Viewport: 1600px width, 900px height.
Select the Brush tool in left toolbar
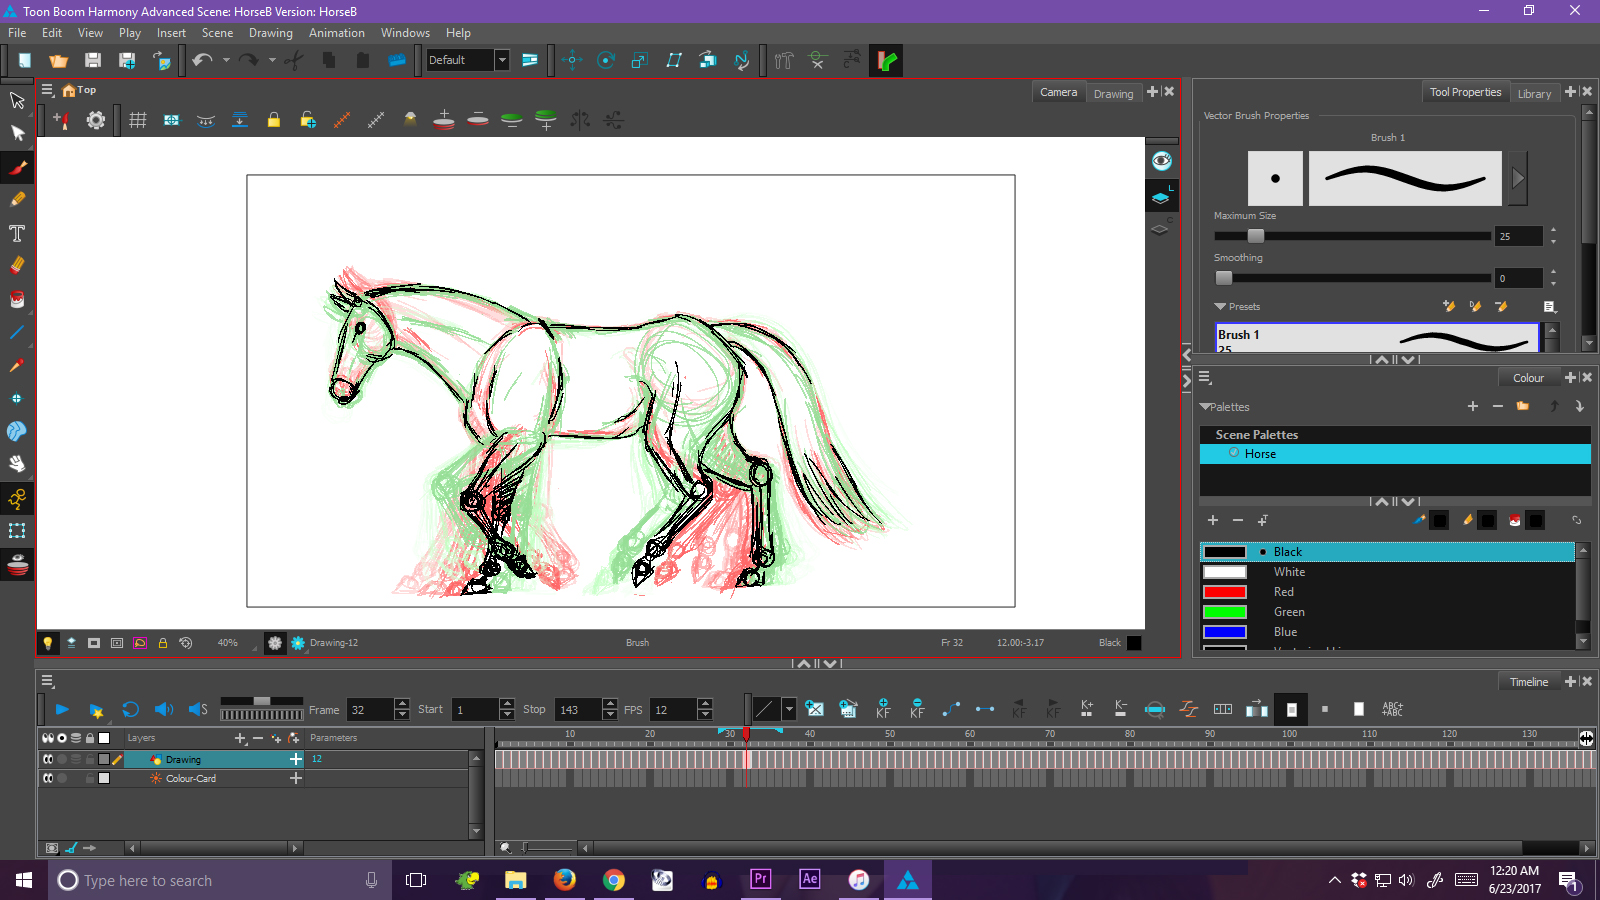(17, 167)
